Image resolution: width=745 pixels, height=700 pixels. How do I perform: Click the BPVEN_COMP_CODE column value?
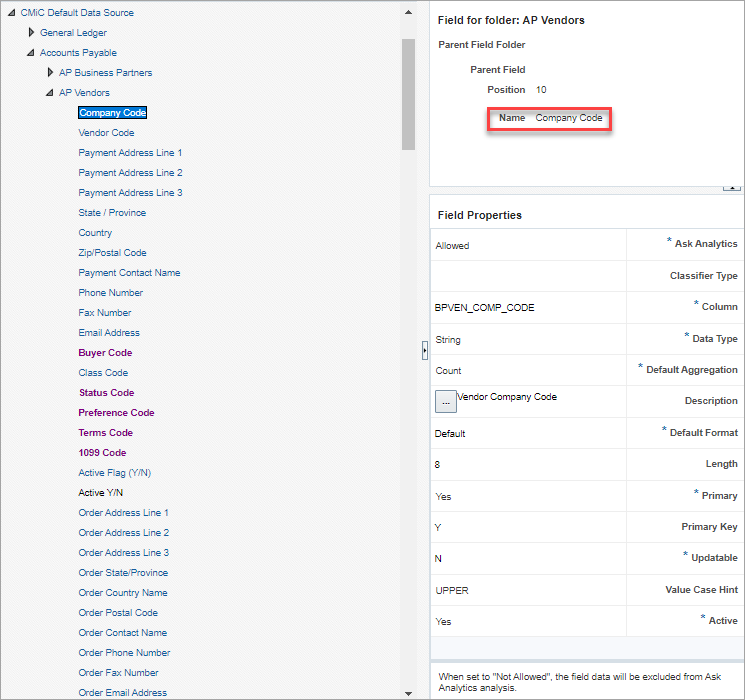485,307
